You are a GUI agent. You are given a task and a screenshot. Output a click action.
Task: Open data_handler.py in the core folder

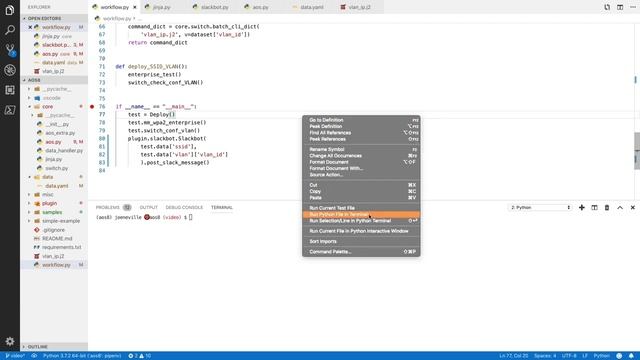point(64,151)
